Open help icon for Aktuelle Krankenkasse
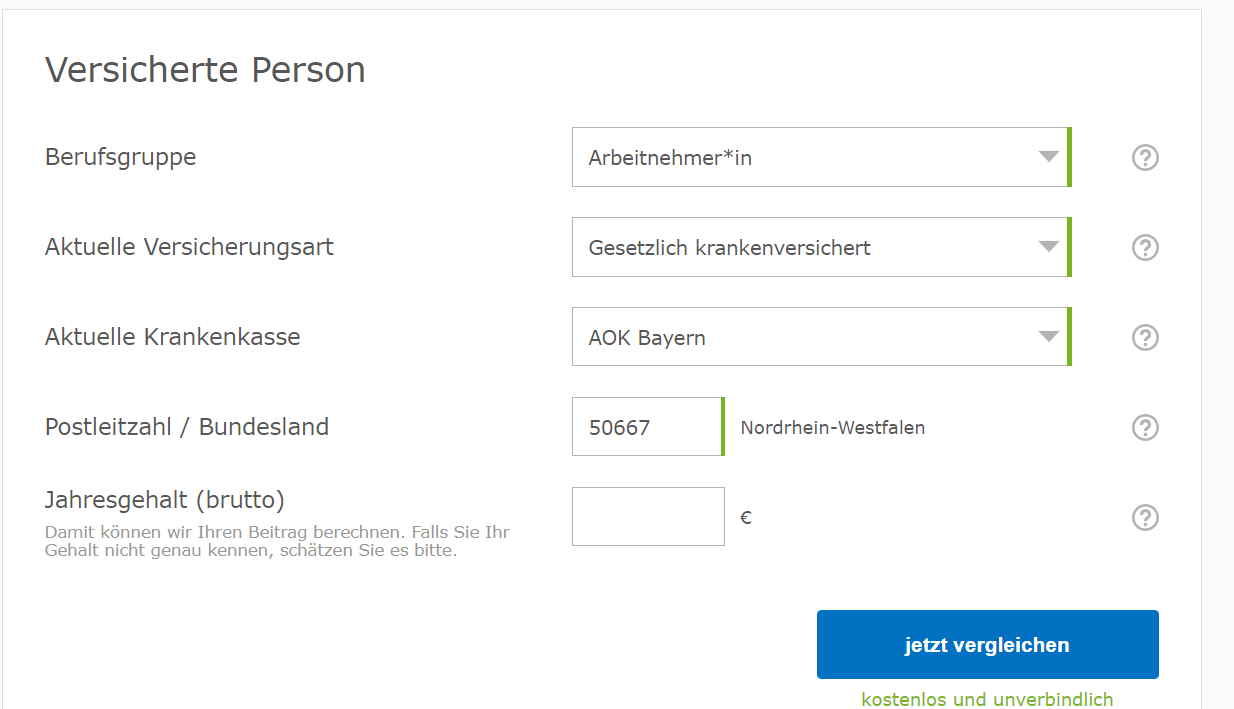1234x709 pixels. pos(1145,337)
